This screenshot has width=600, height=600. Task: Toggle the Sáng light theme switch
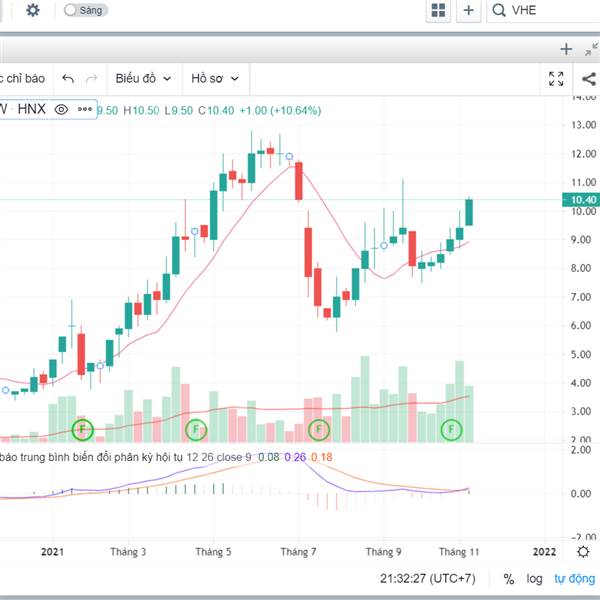click(85, 10)
